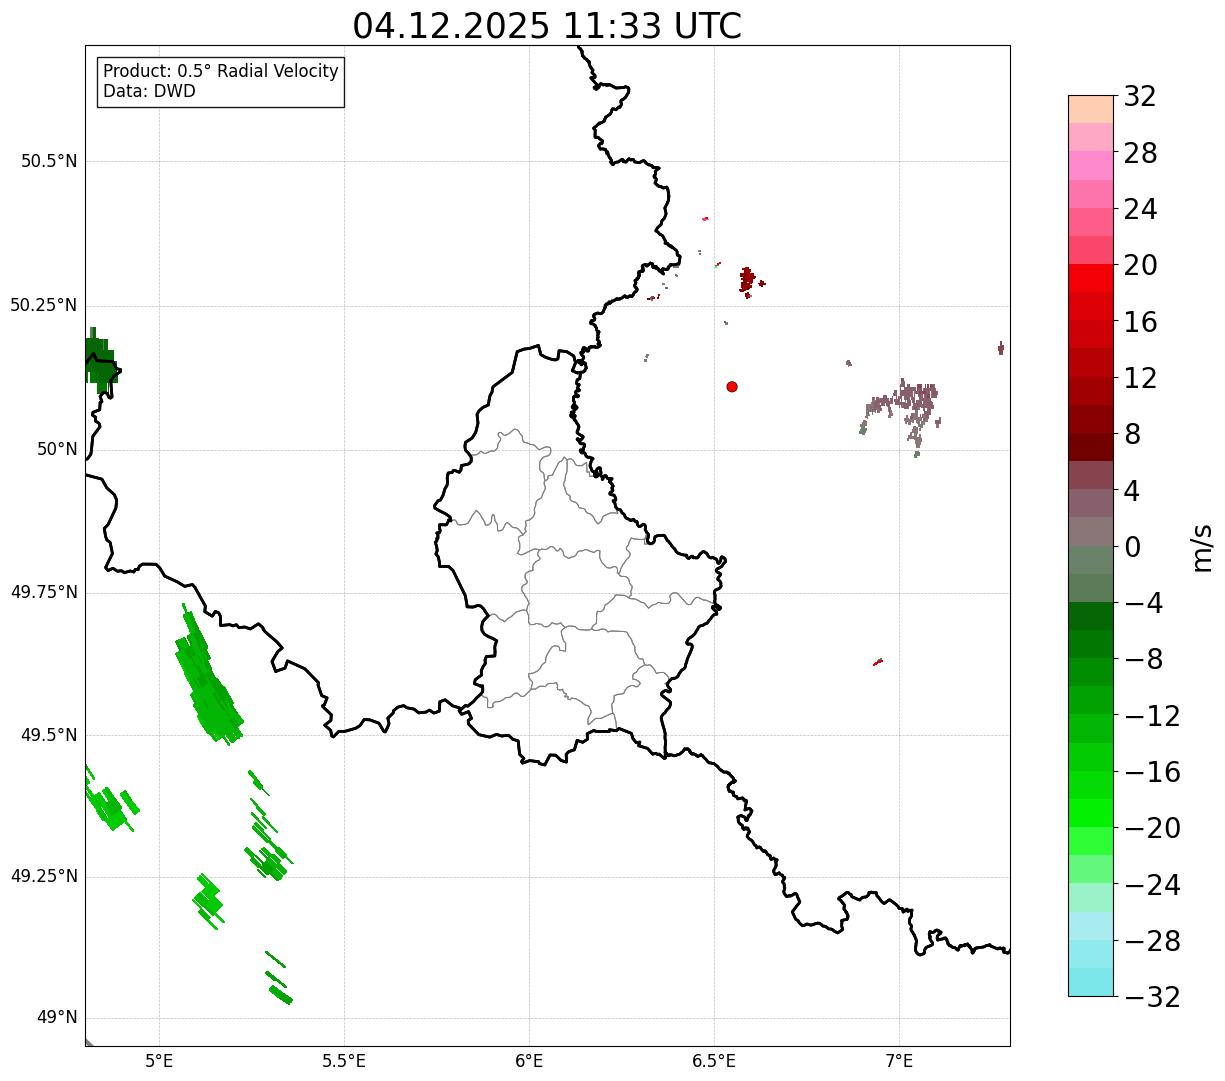Click the 'Data: DWD' label
Viewport: 1225px width, 1081px height.
coord(149,91)
